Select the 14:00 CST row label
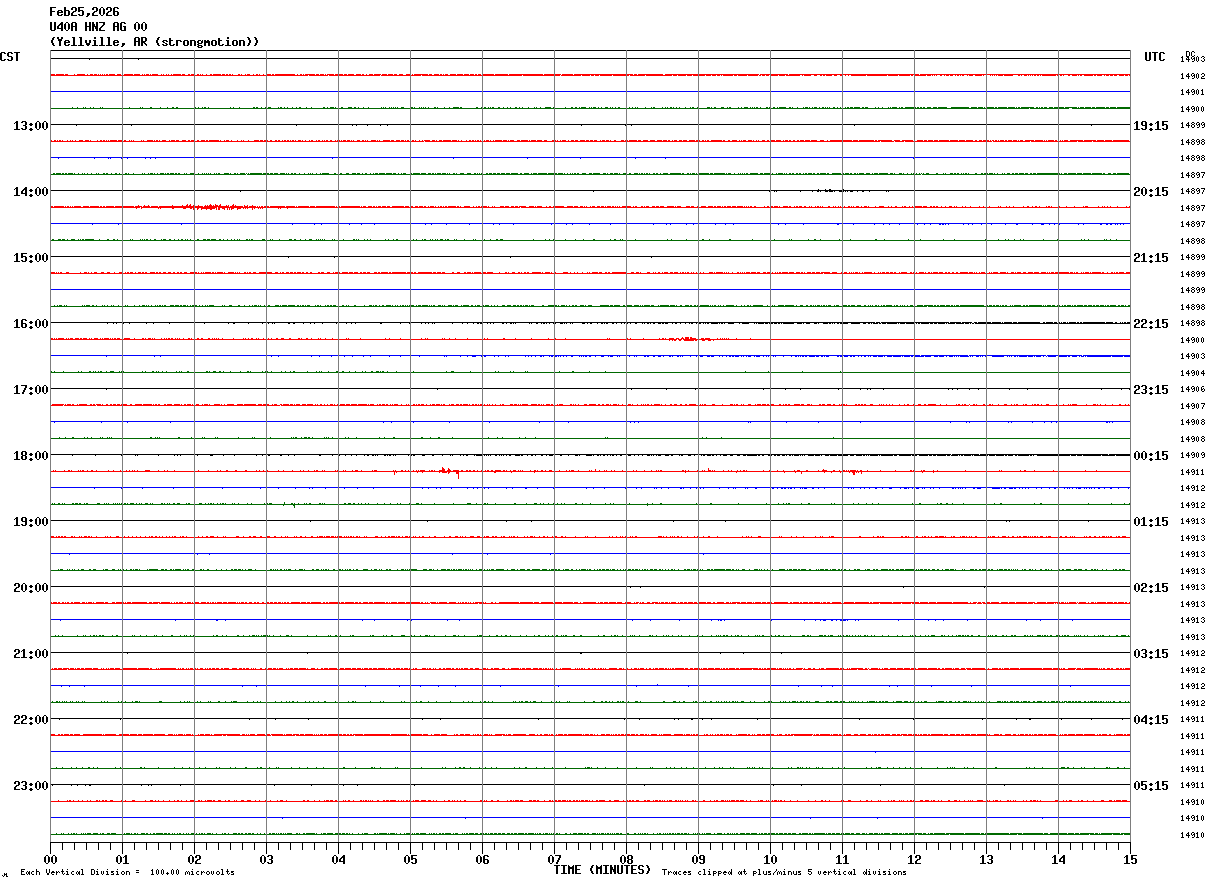1210x886 pixels. click(31, 192)
